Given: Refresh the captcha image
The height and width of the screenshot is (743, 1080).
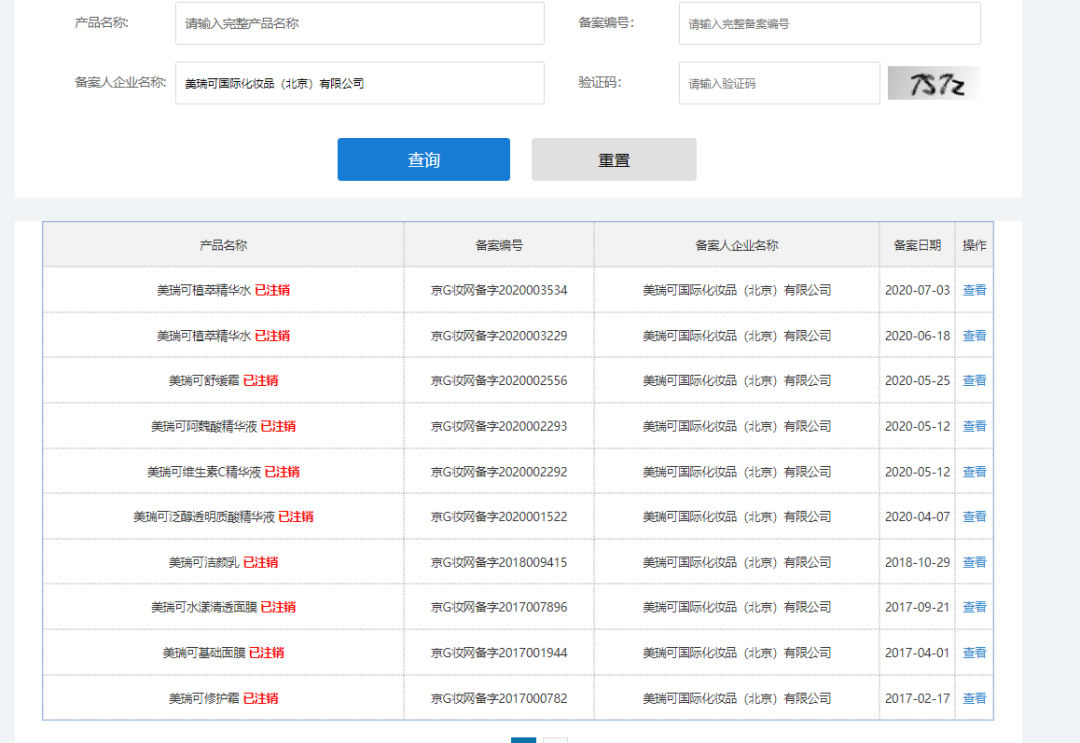Looking at the screenshot, I should 933,84.
